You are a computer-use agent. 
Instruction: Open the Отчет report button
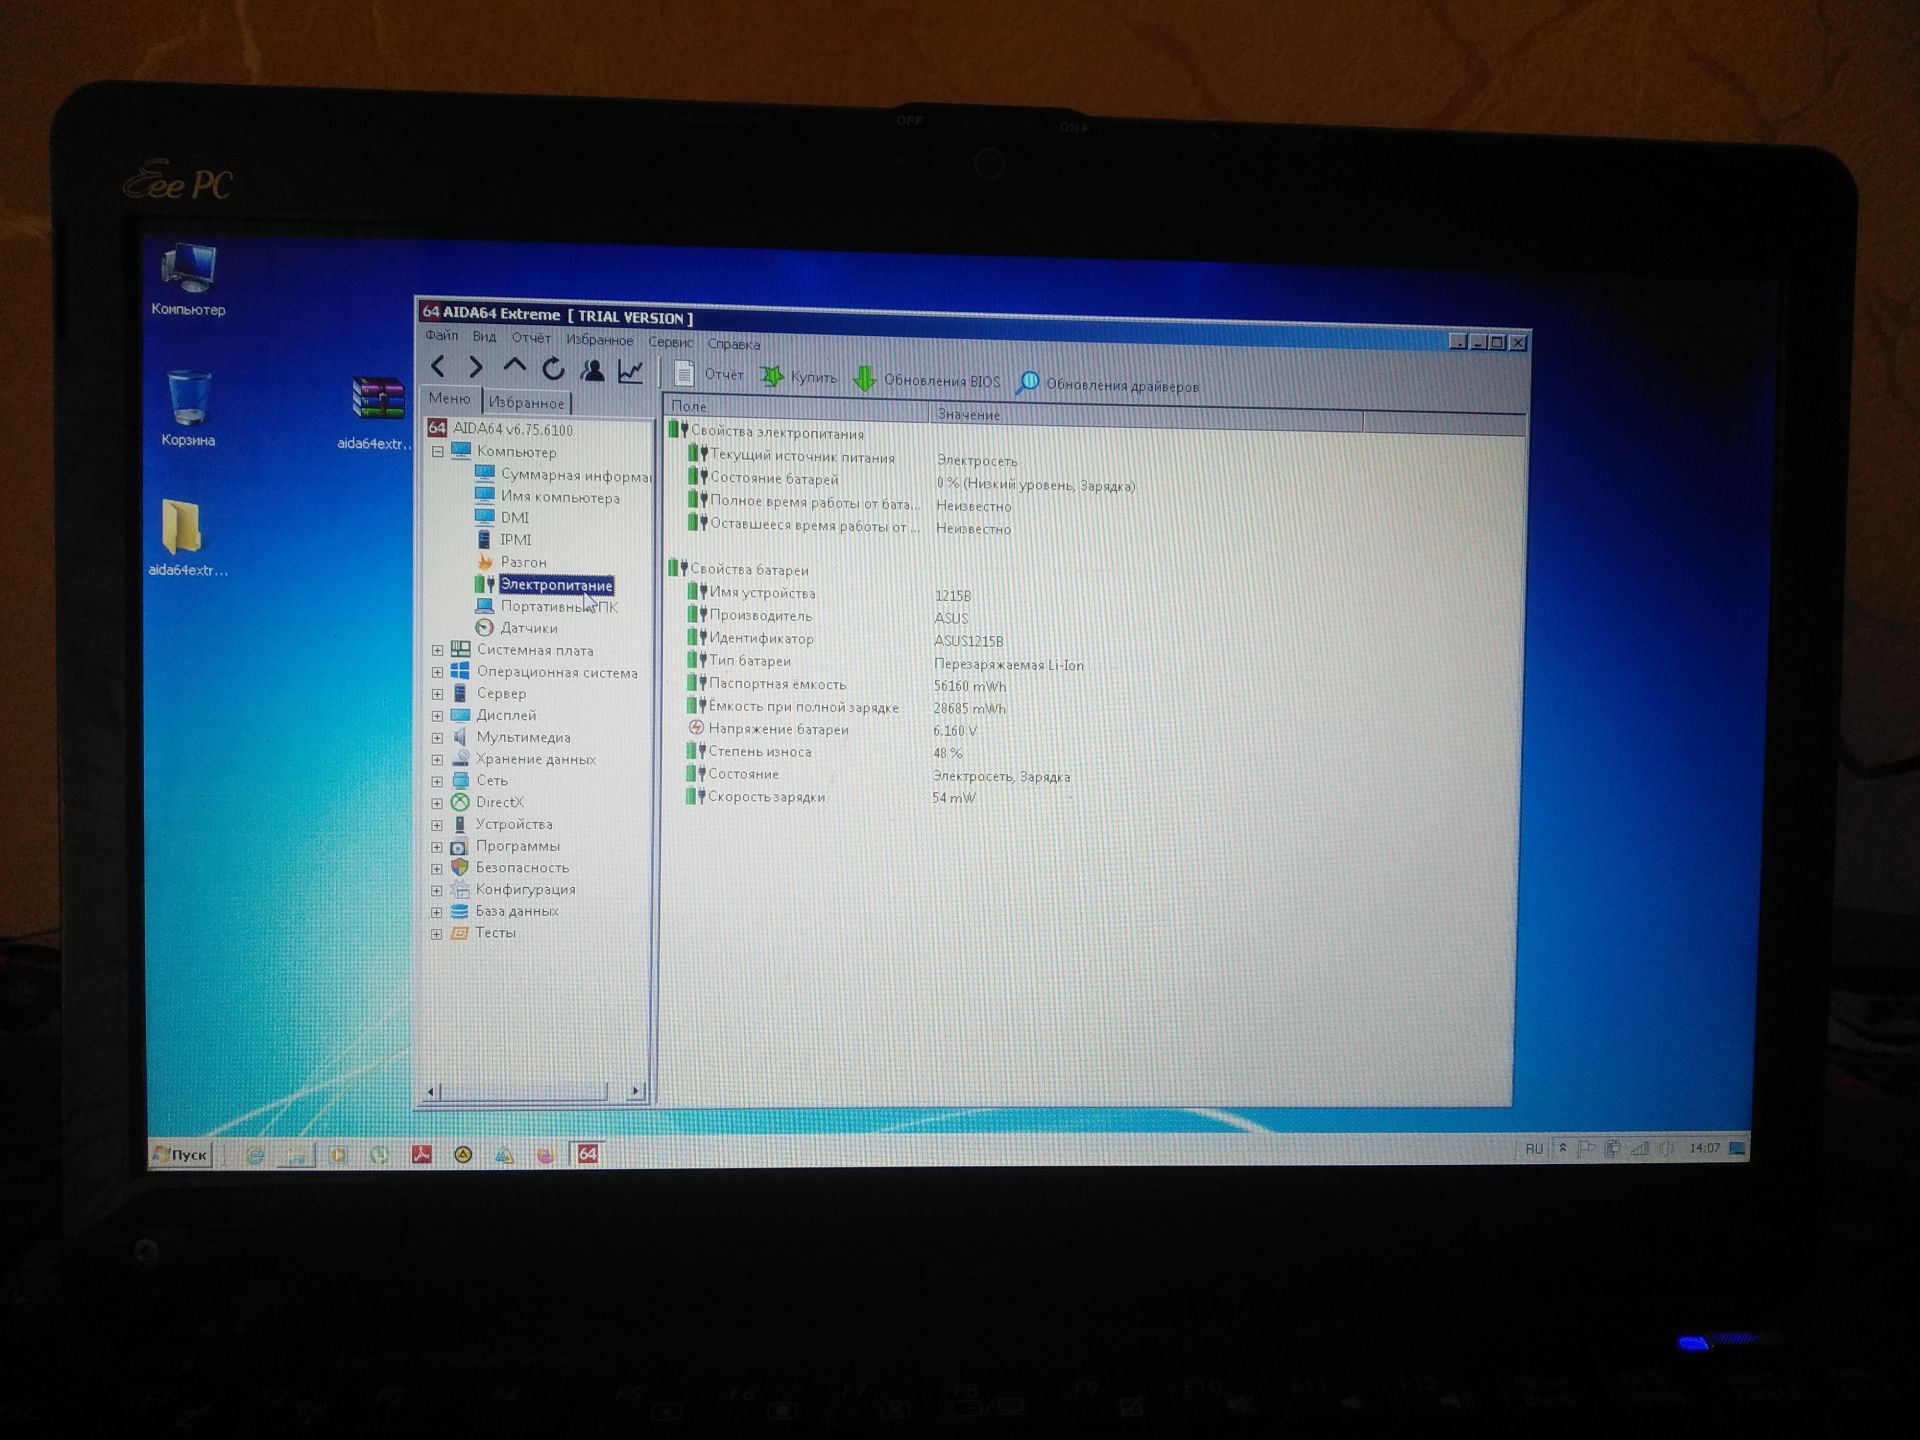pyautogui.click(x=709, y=374)
